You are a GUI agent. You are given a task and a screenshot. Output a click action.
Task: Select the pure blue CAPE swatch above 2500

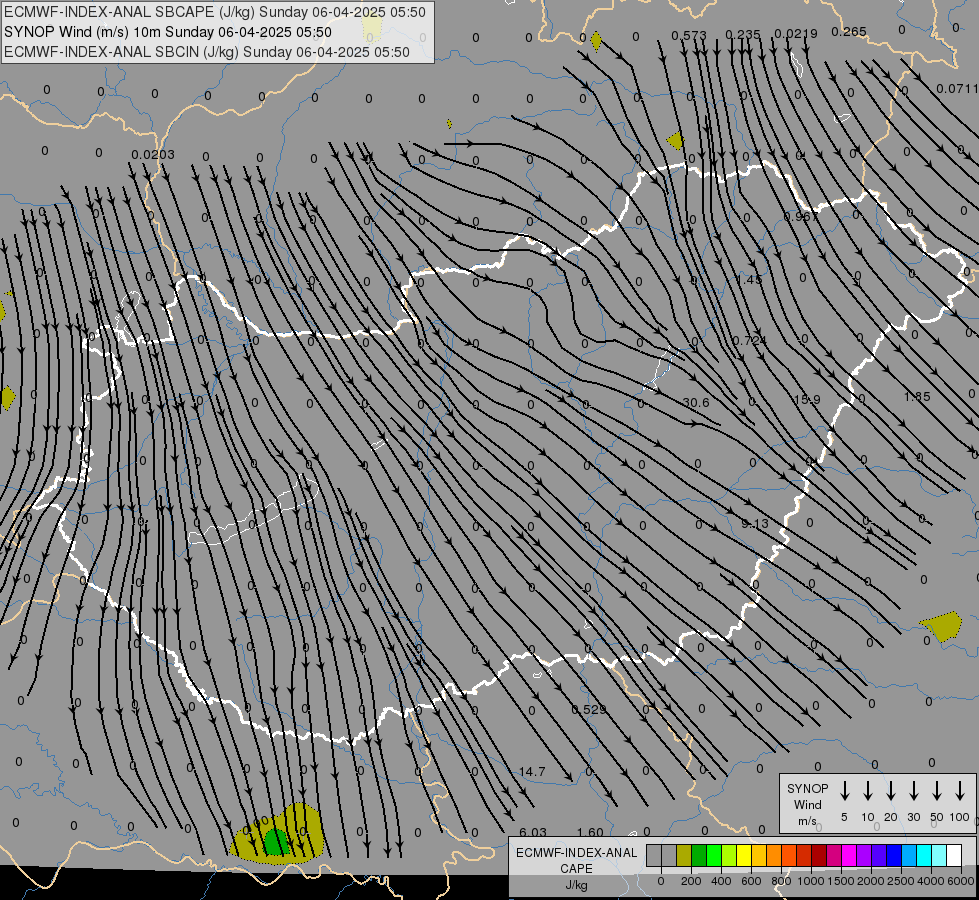[x=893, y=856]
